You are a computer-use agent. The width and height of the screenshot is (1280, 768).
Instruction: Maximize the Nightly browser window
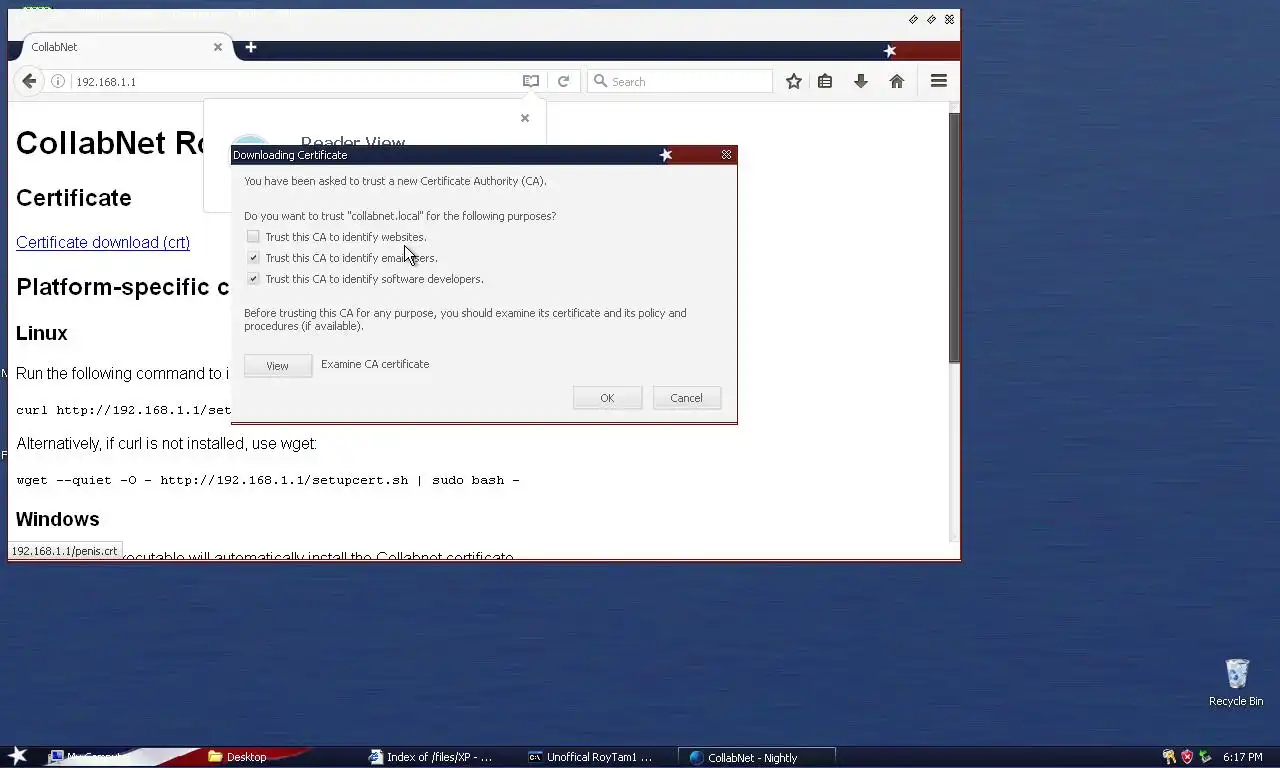[931, 19]
